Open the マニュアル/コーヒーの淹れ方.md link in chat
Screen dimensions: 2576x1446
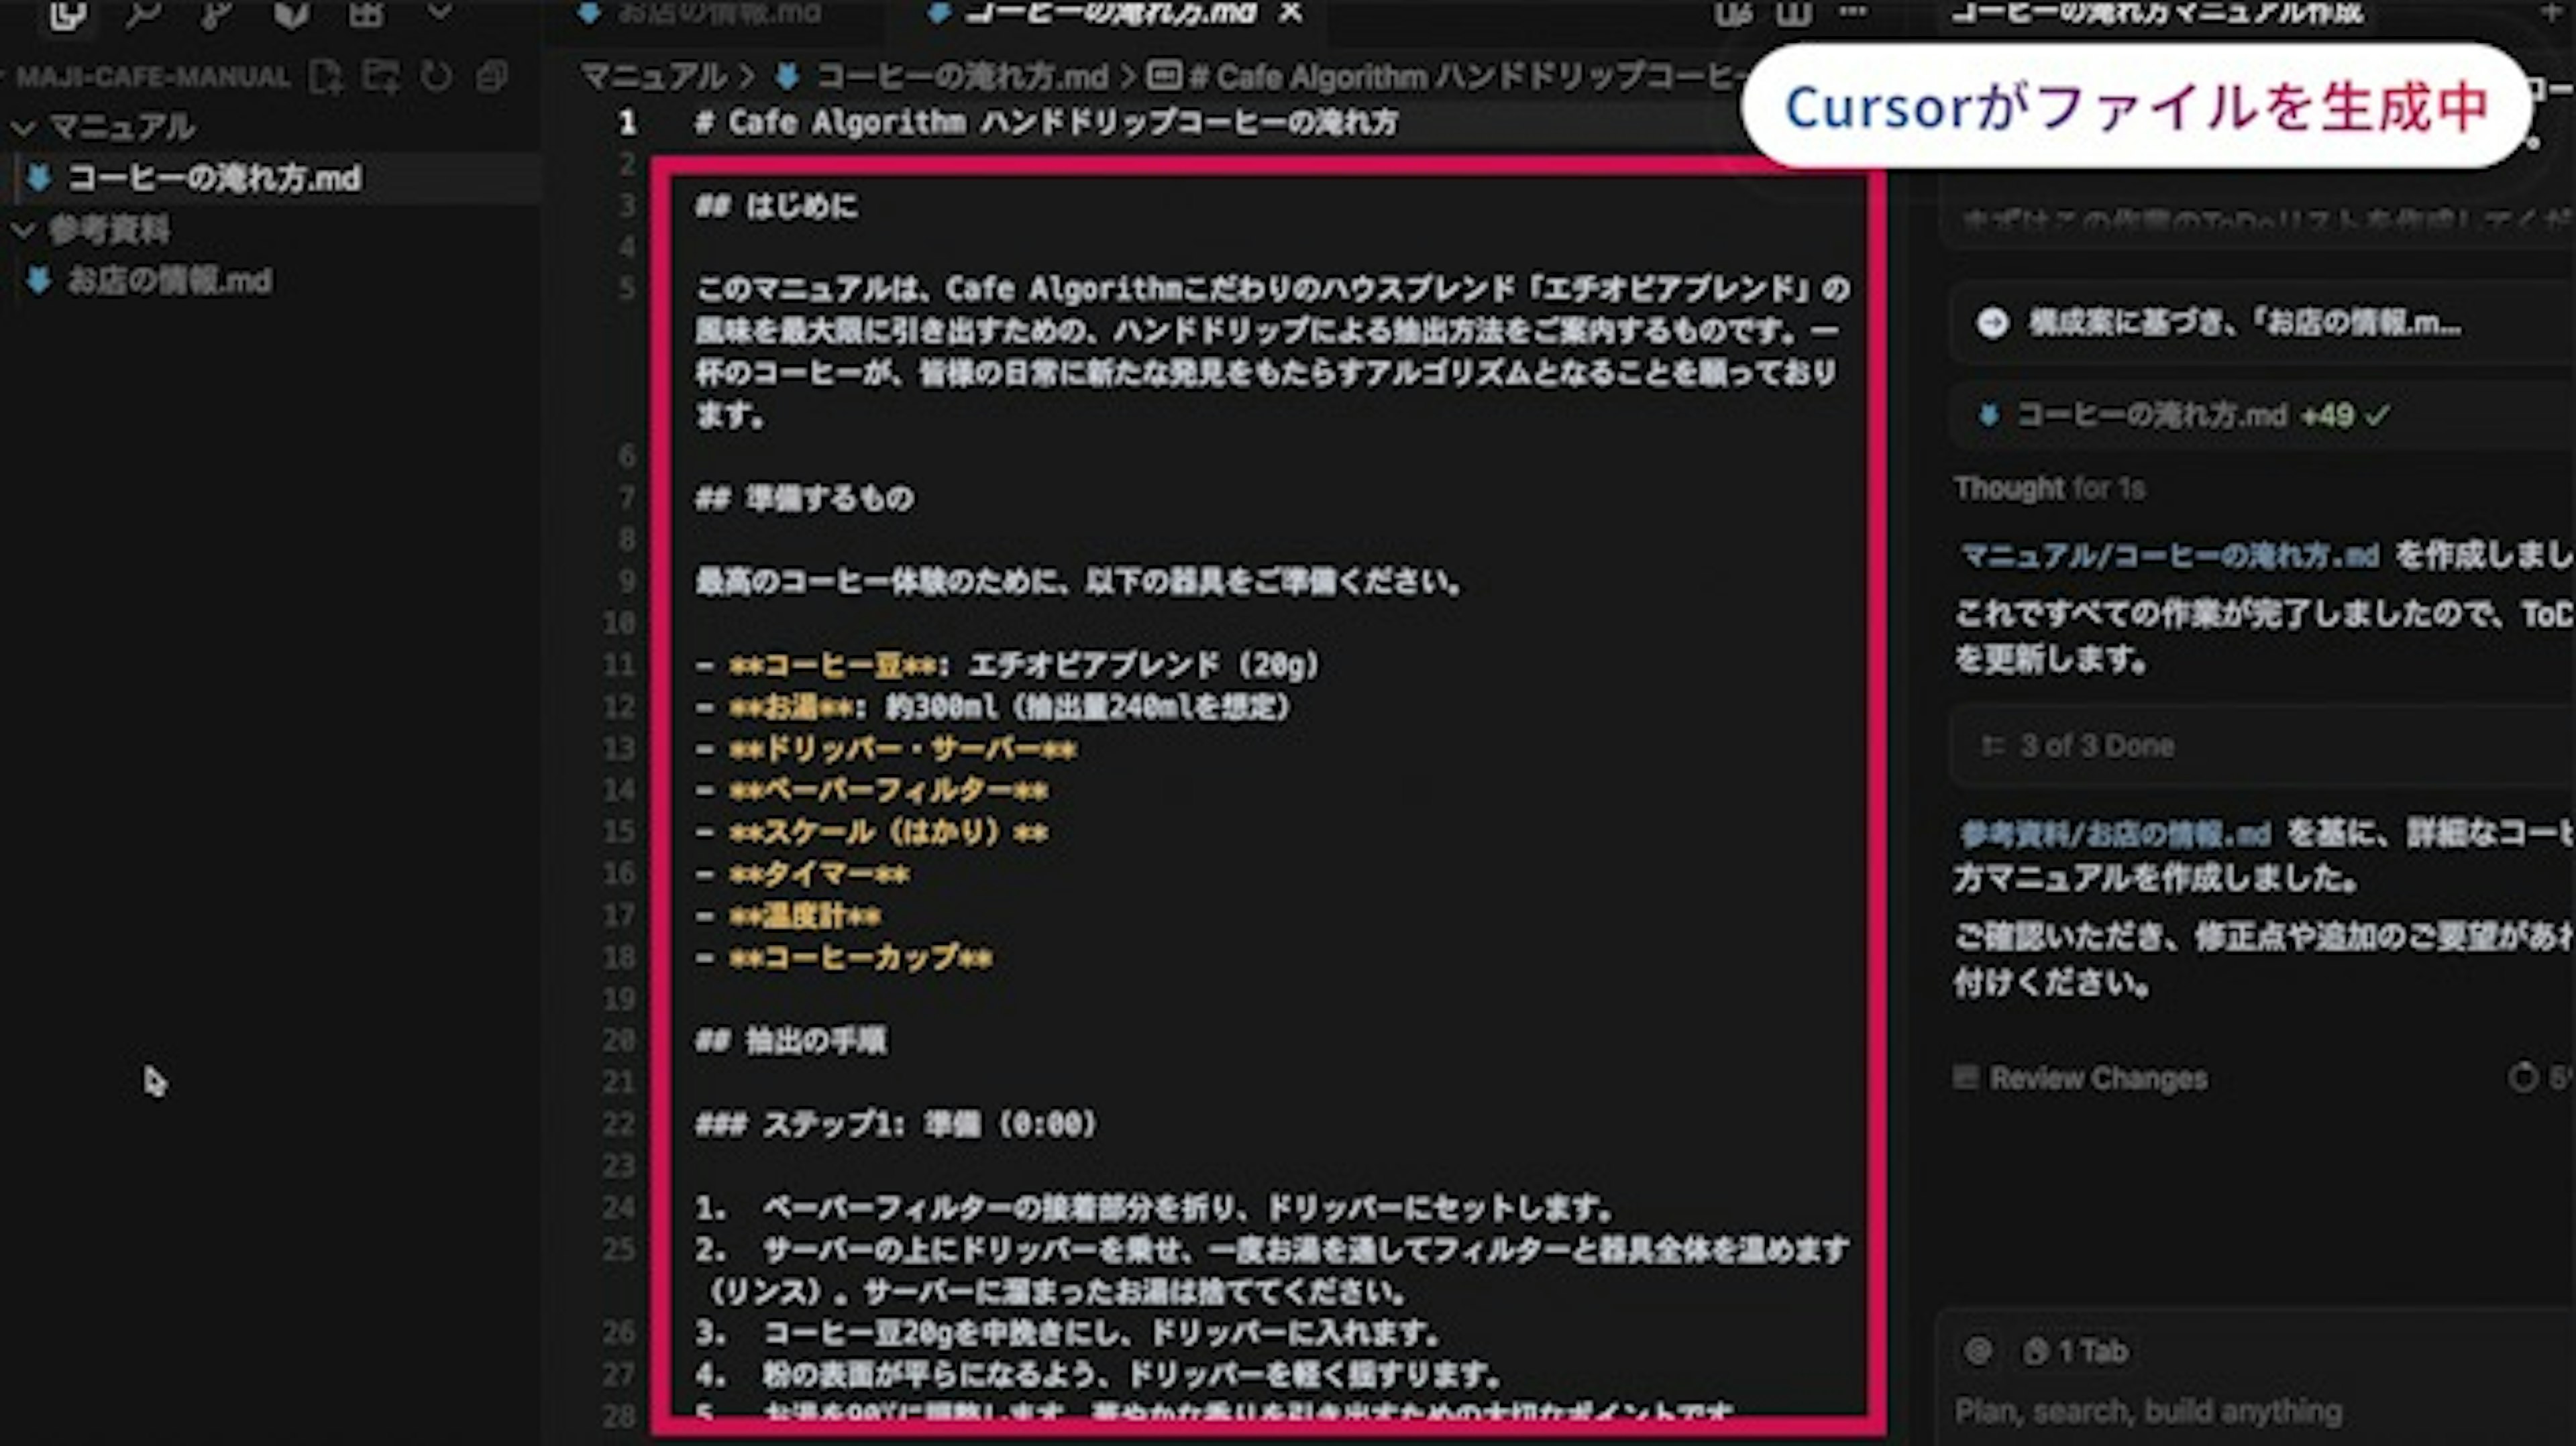coord(2169,555)
